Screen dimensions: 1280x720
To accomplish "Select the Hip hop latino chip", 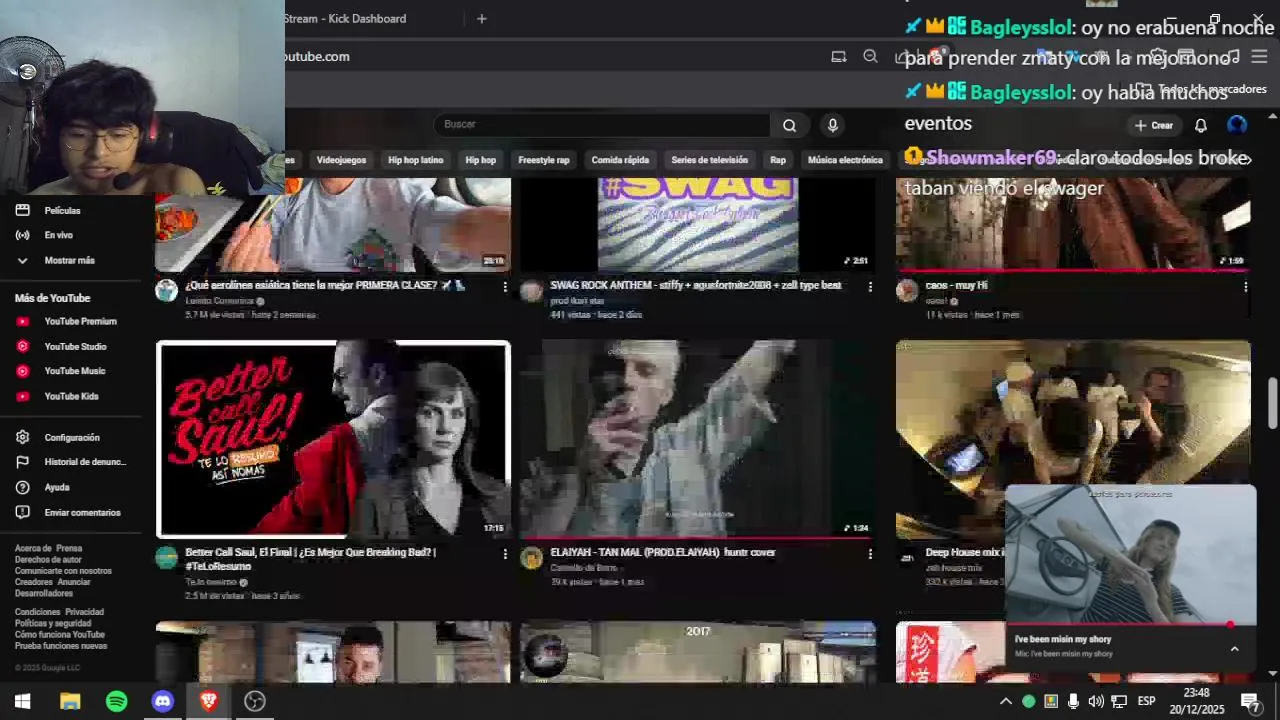I will coord(415,160).
